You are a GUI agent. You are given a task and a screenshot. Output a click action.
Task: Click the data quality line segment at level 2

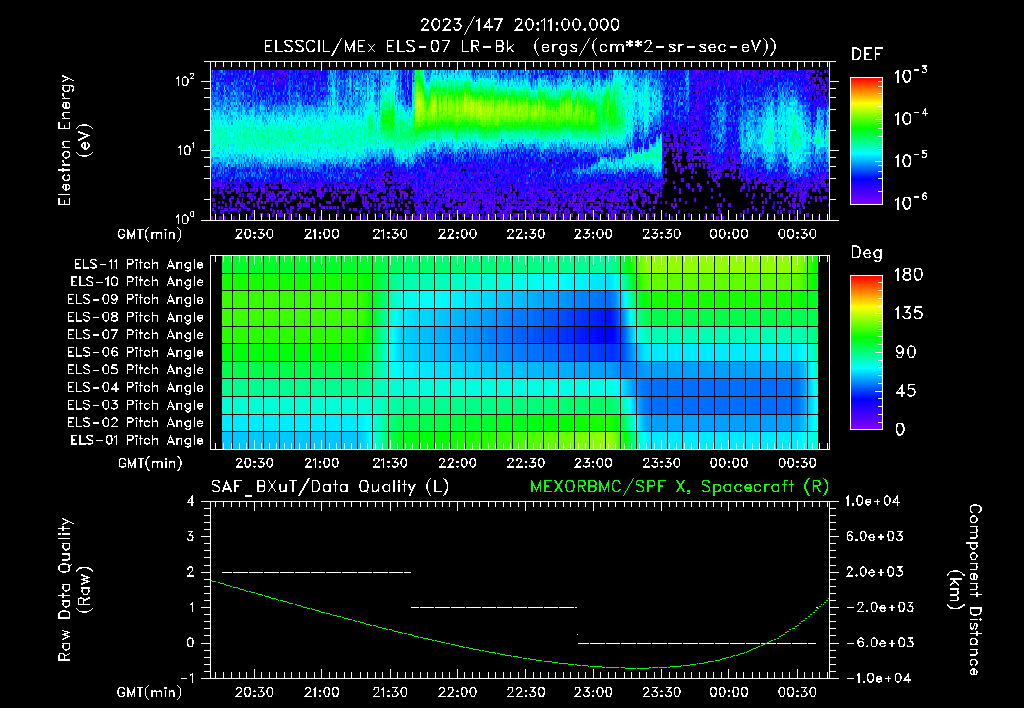(316, 572)
